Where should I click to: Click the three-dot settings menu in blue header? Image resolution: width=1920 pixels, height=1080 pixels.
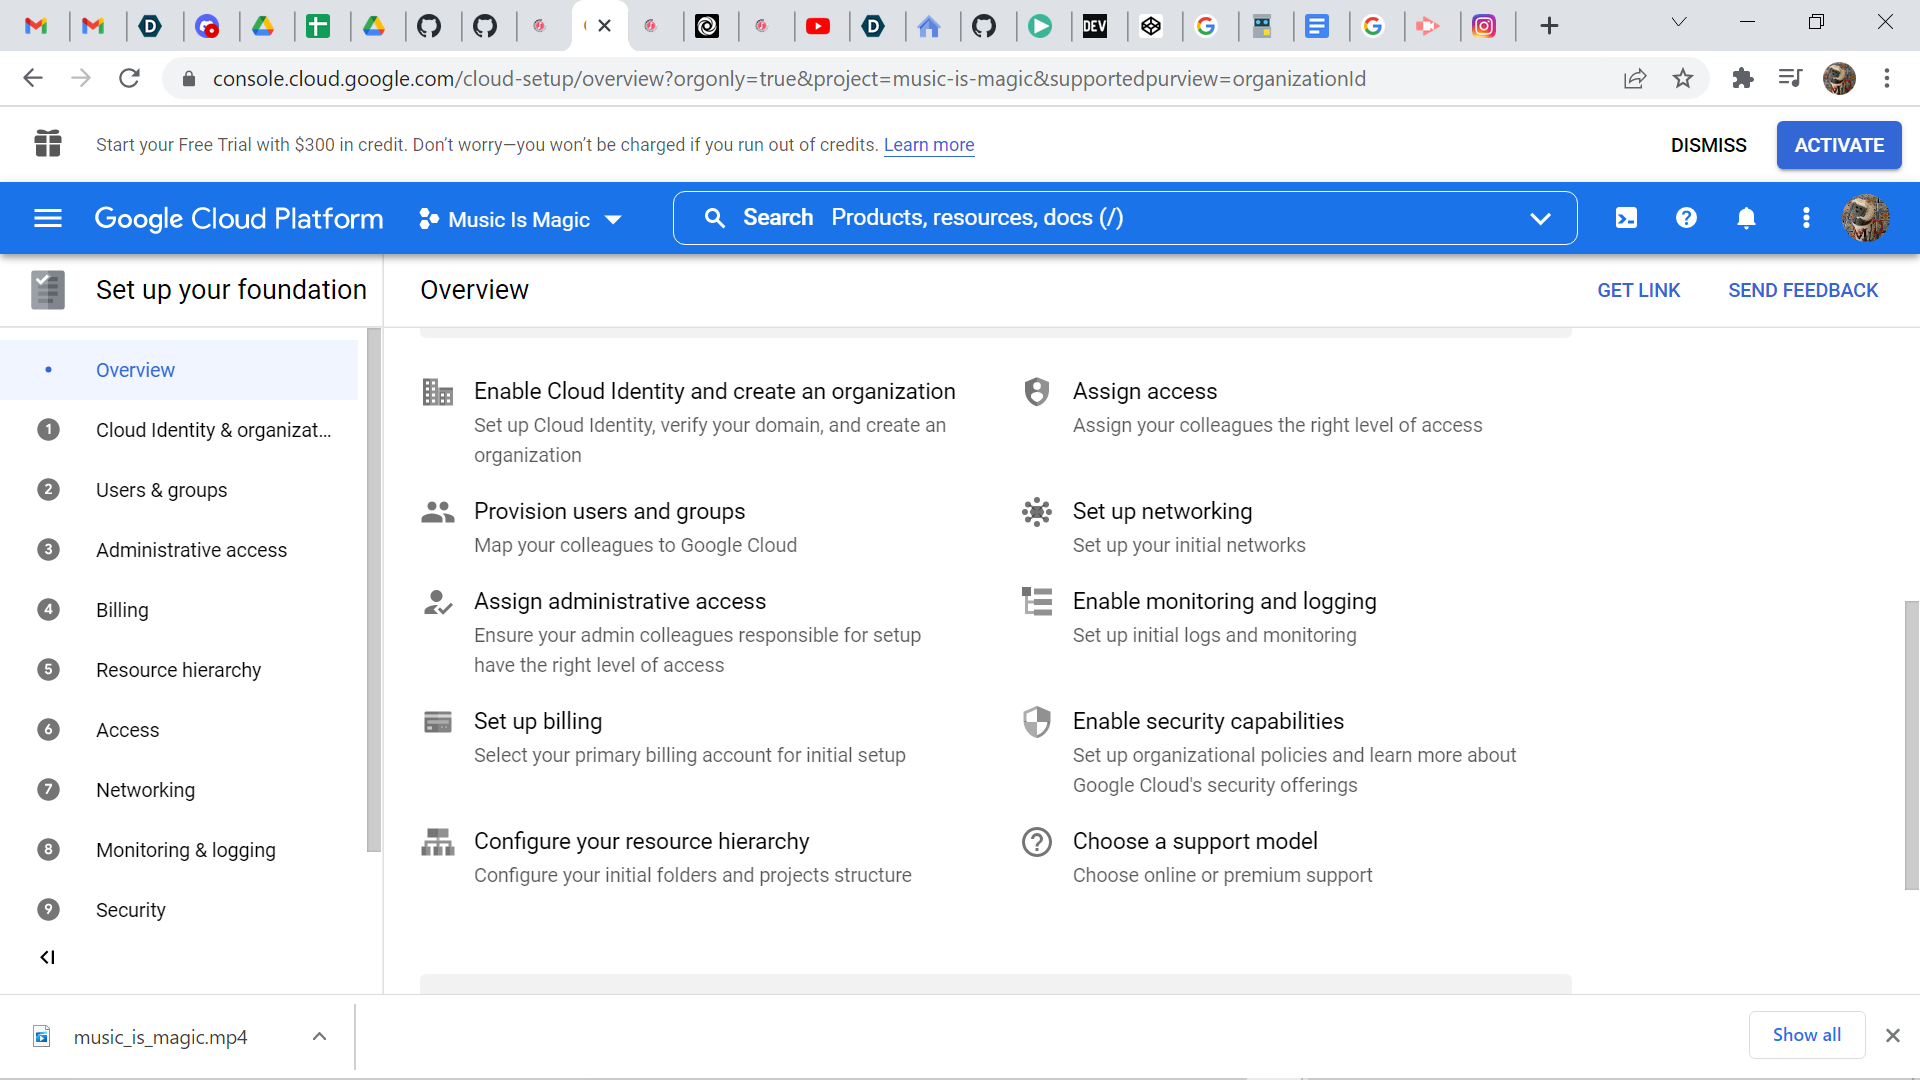tap(1806, 218)
